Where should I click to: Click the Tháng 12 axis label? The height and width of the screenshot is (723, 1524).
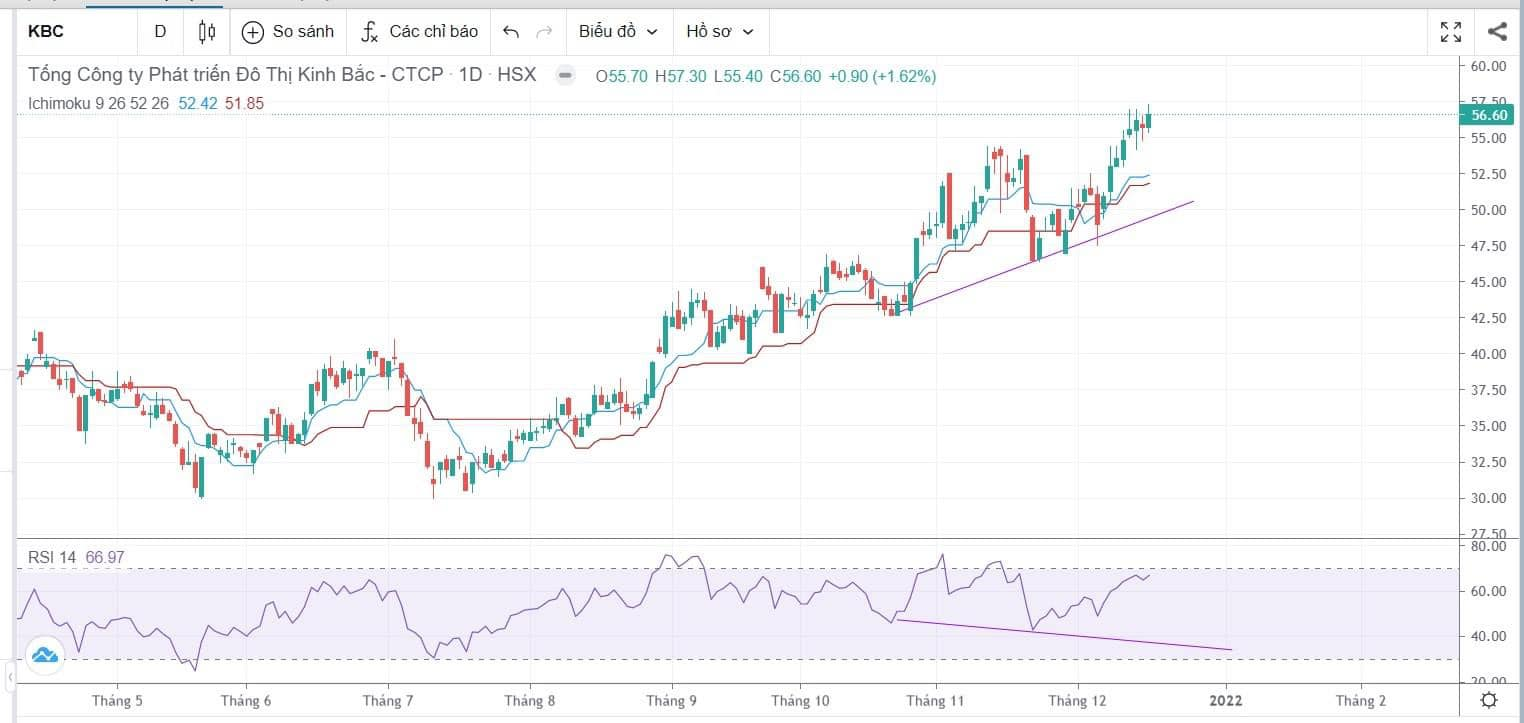point(1076,701)
